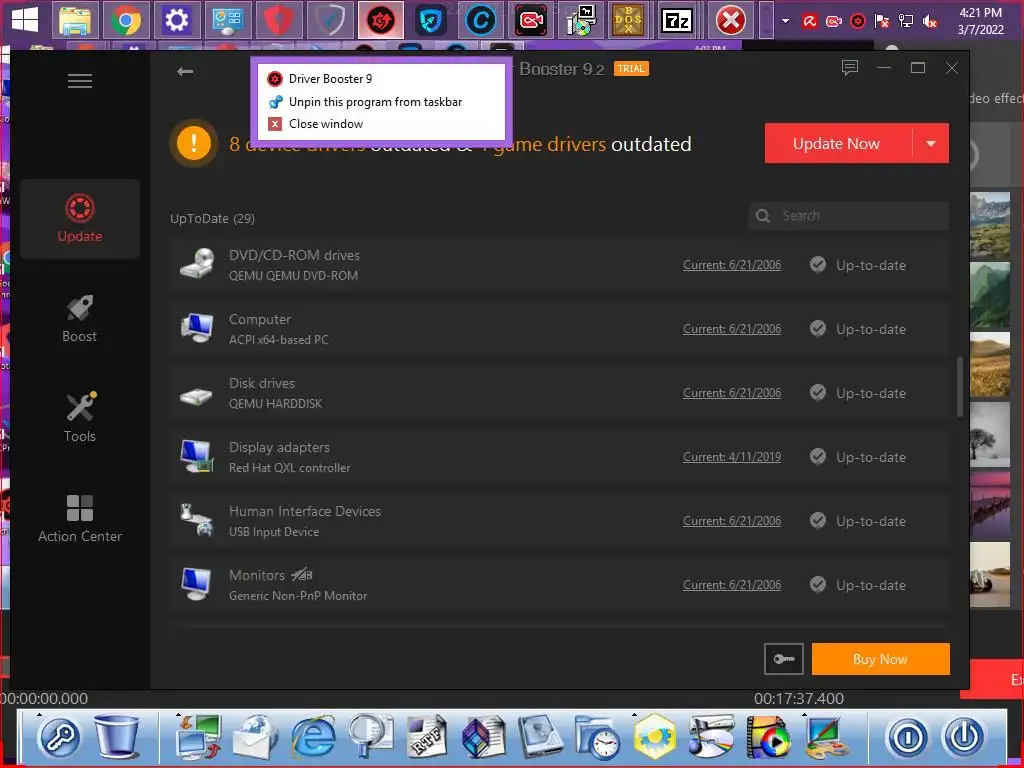The height and width of the screenshot is (768, 1024).
Task: Click the magnifier document icon in dock
Action: [x=370, y=737]
